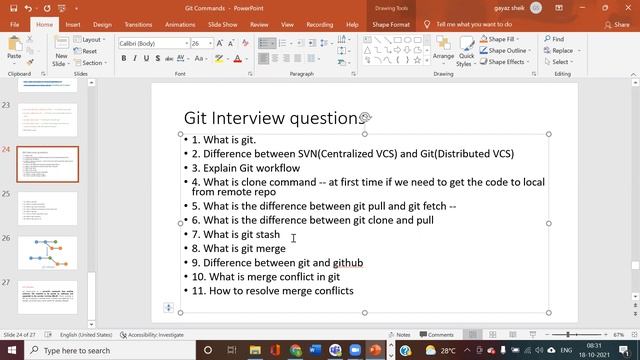Select slide 26 thumbnail with diagram
Image resolution: width=640 pixels, height=360 pixels.
(x=47, y=253)
